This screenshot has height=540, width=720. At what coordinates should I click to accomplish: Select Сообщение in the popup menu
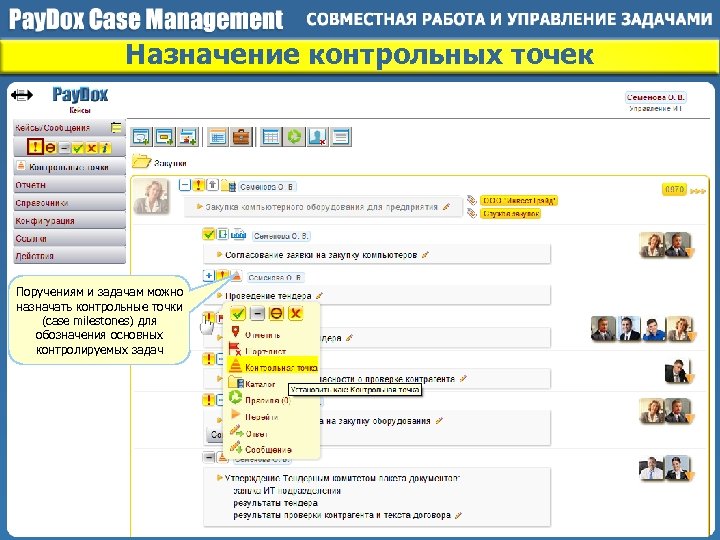click(x=268, y=449)
